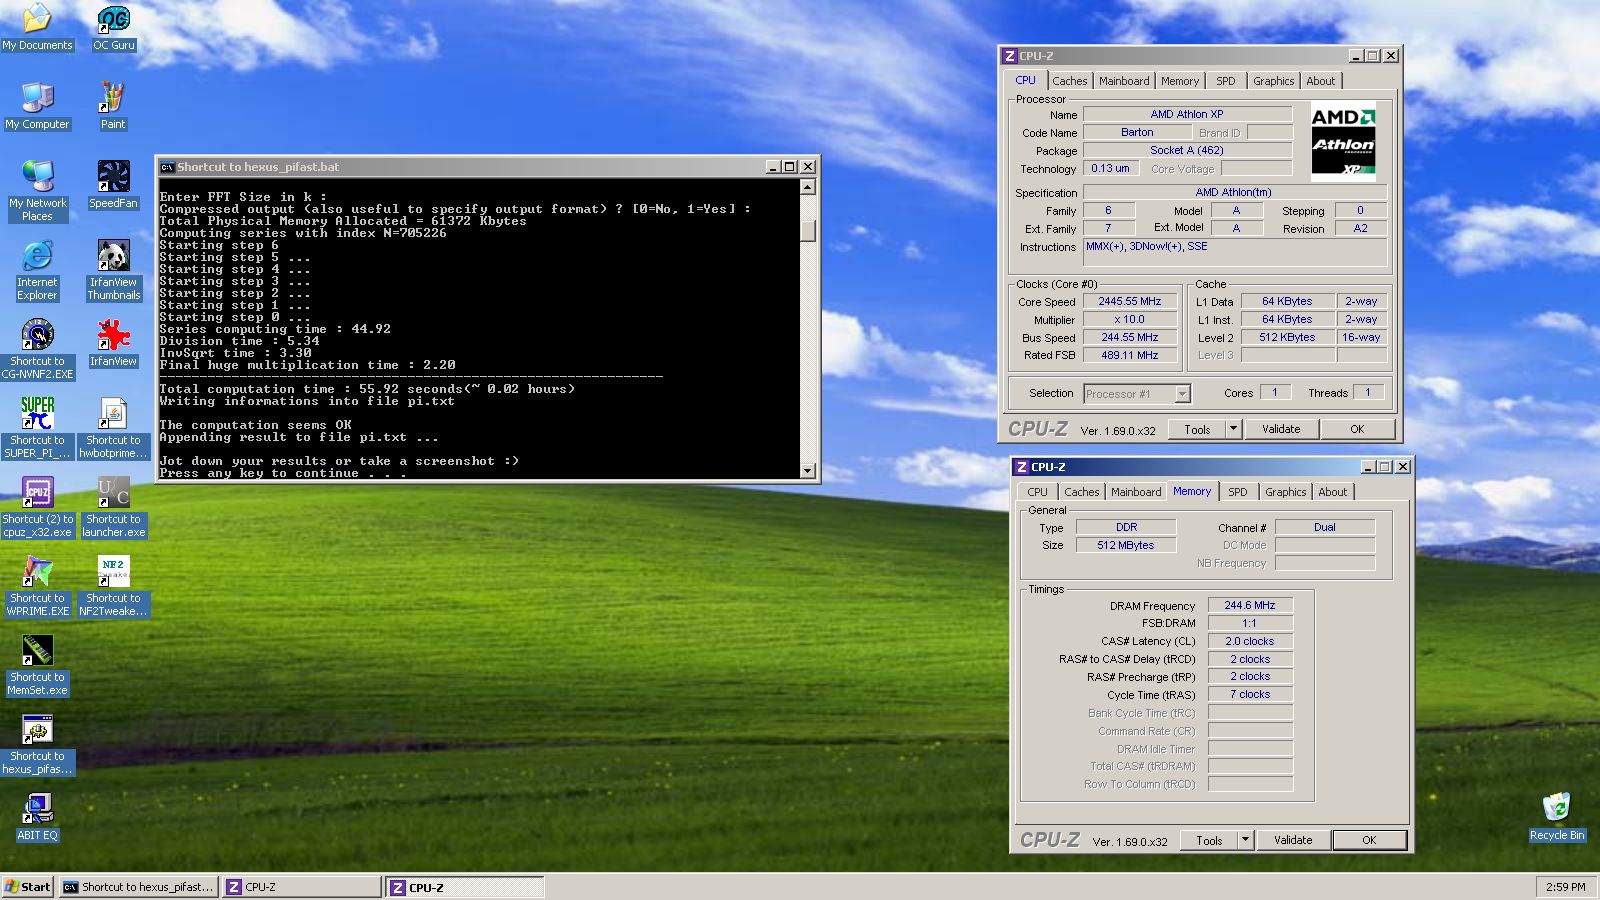Click Memory Size value 512 MBytes
This screenshot has width=1600, height=900.
[1126, 545]
